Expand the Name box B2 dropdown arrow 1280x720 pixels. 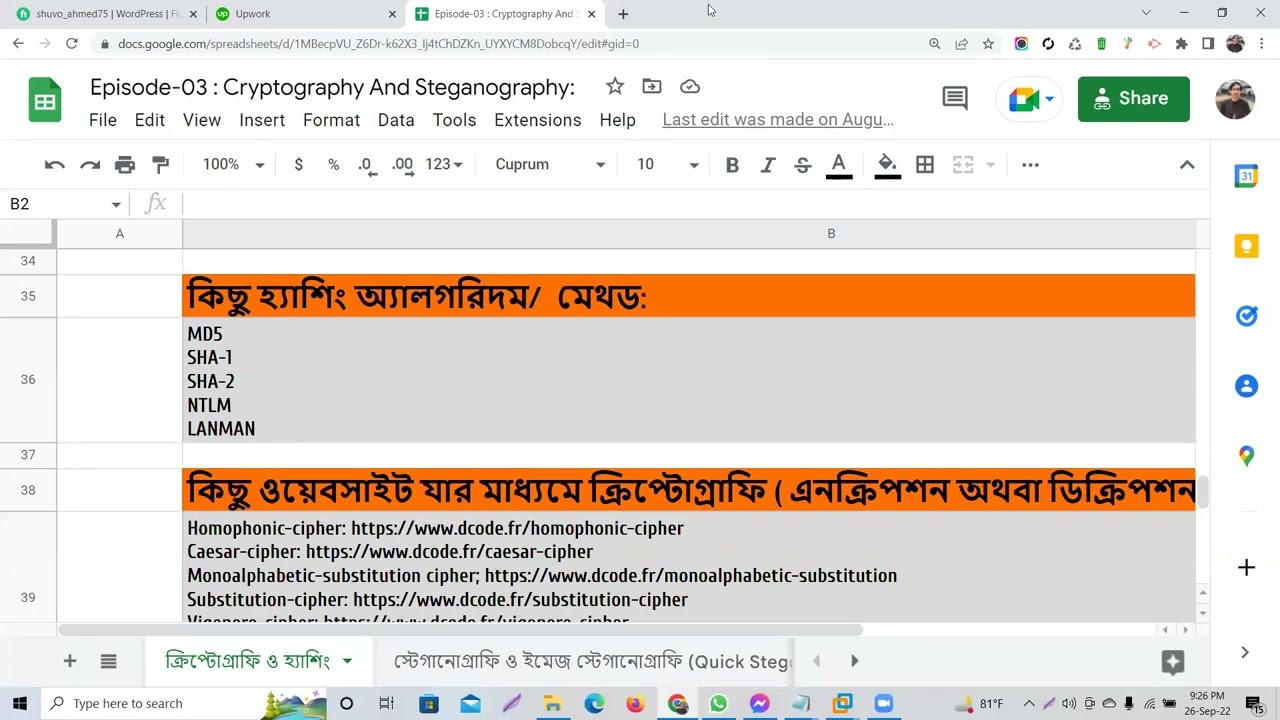pos(116,204)
